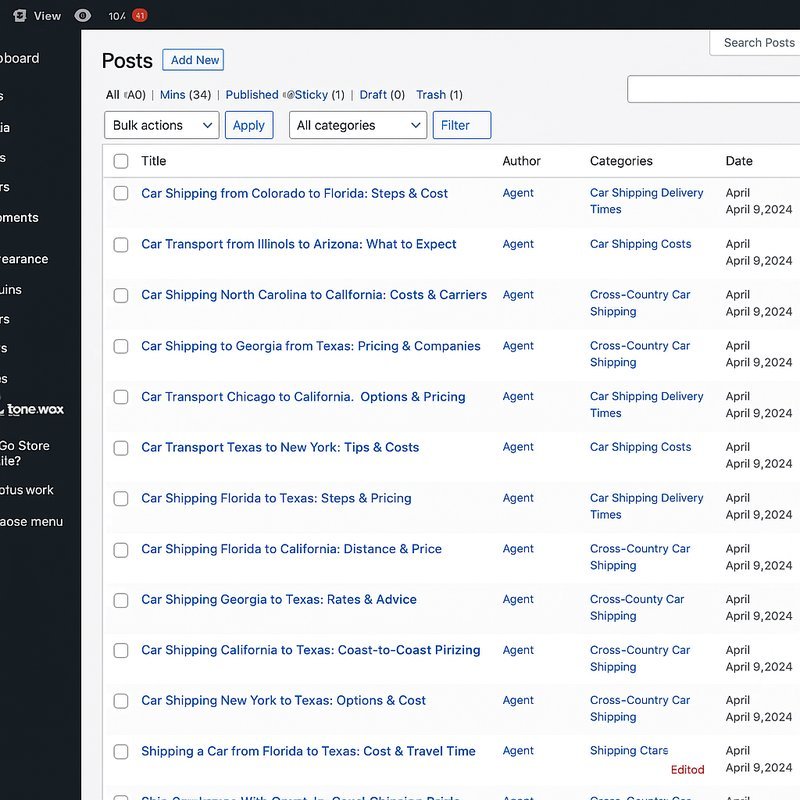The width and height of the screenshot is (800, 800).
Task: Open post Car Shipping North Carolina to California
Action: click(314, 295)
